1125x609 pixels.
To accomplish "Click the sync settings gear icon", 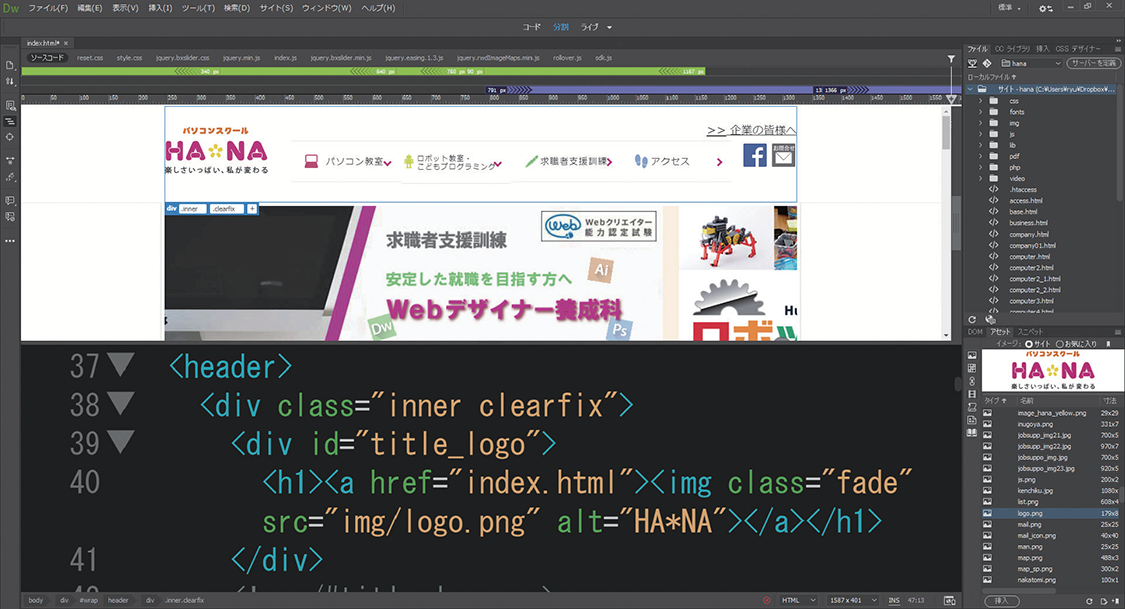I will [1045, 9].
